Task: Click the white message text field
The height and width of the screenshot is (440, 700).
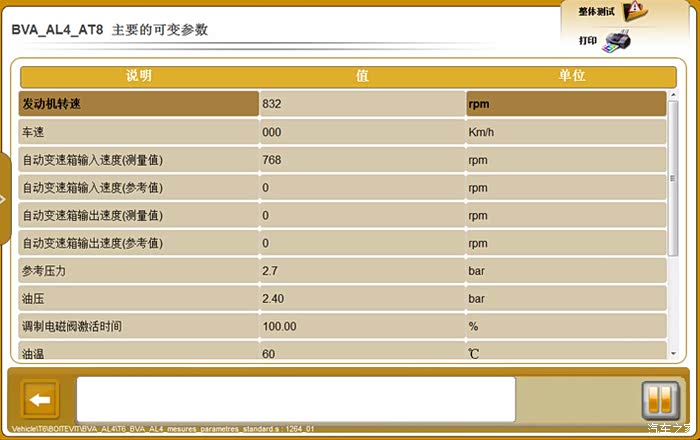Action: 296,399
